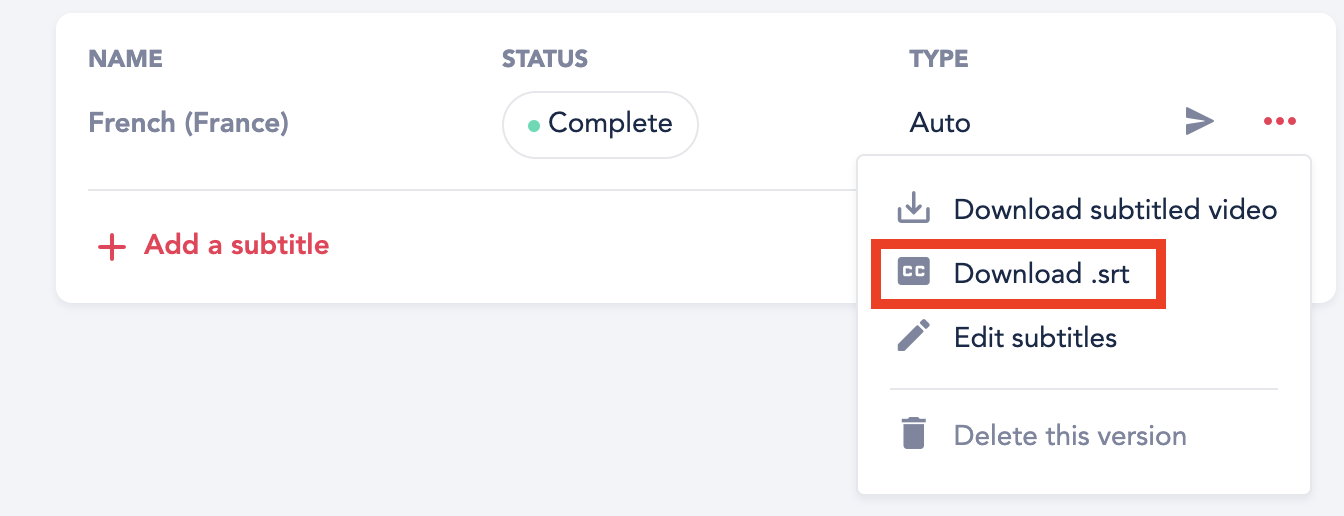1344x516 pixels.
Task: Click the STATUS column header
Action: [x=544, y=59]
